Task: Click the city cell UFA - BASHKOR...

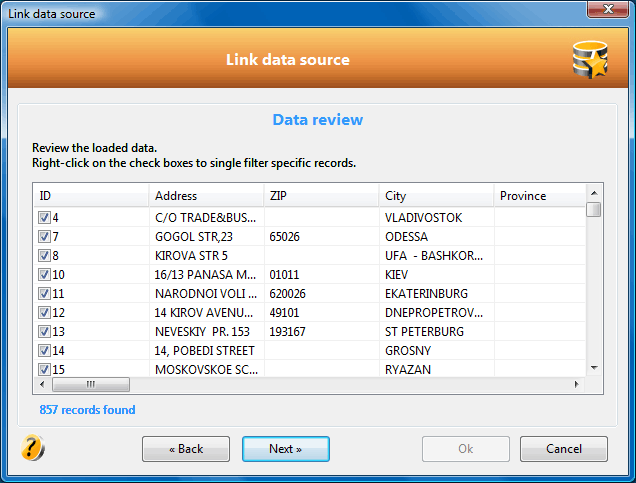Action: pyautogui.click(x=434, y=256)
